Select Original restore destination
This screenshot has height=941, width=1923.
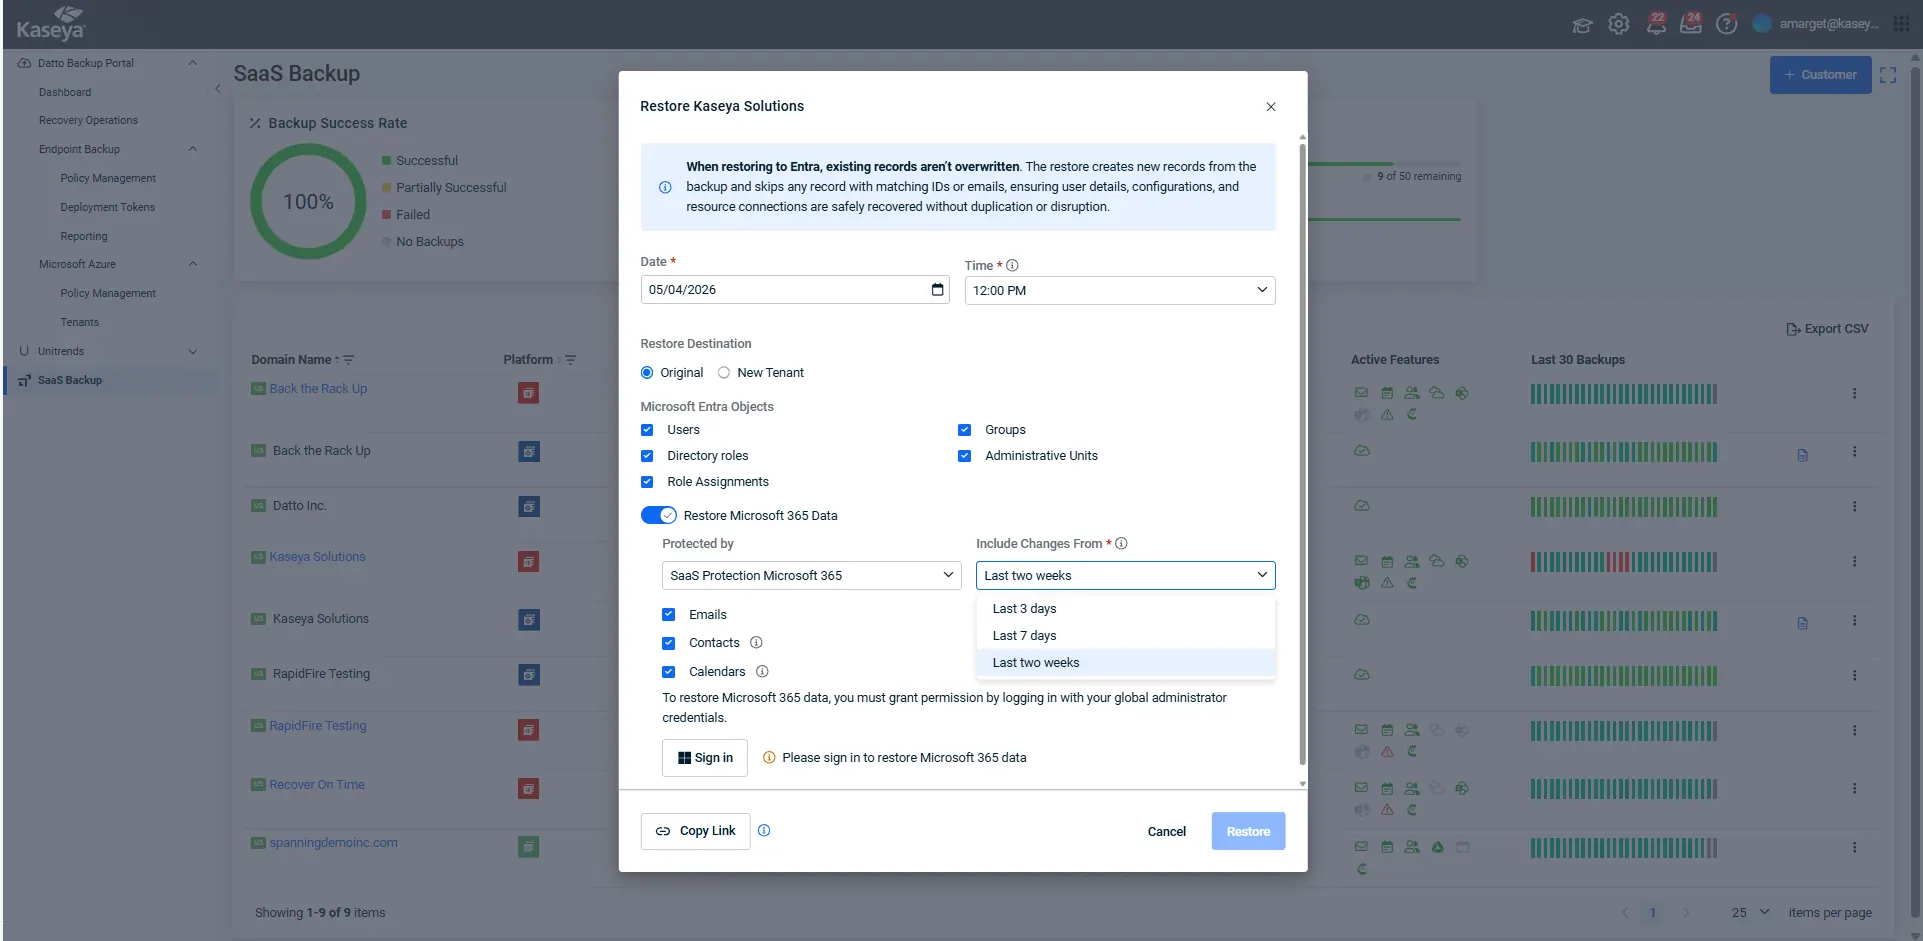(x=647, y=373)
